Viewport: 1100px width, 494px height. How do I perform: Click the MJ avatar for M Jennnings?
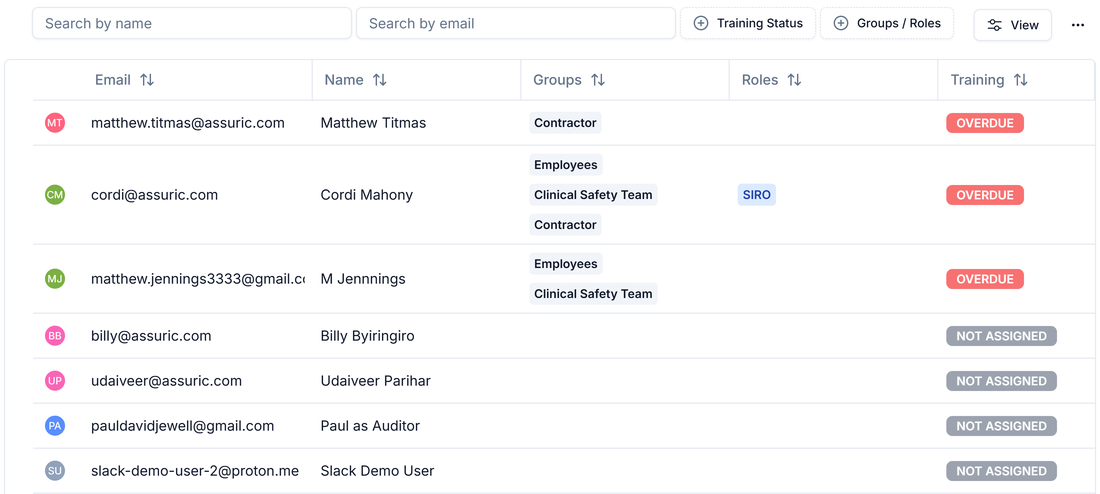pyautogui.click(x=55, y=279)
